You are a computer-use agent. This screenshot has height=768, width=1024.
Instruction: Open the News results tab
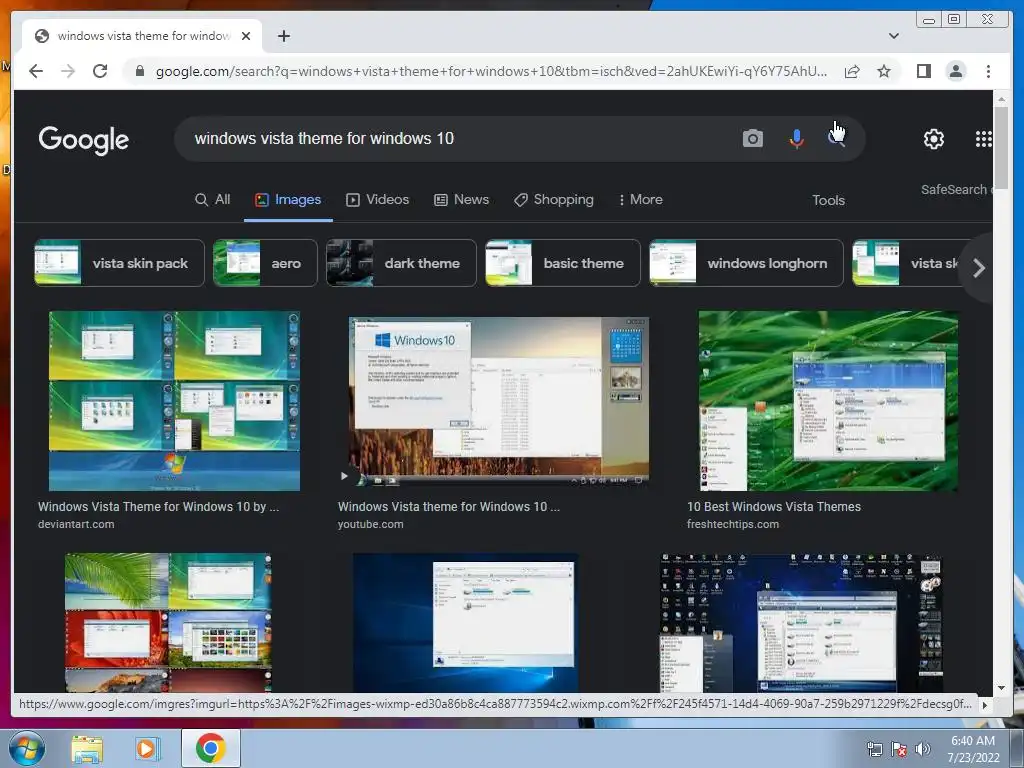462,200
